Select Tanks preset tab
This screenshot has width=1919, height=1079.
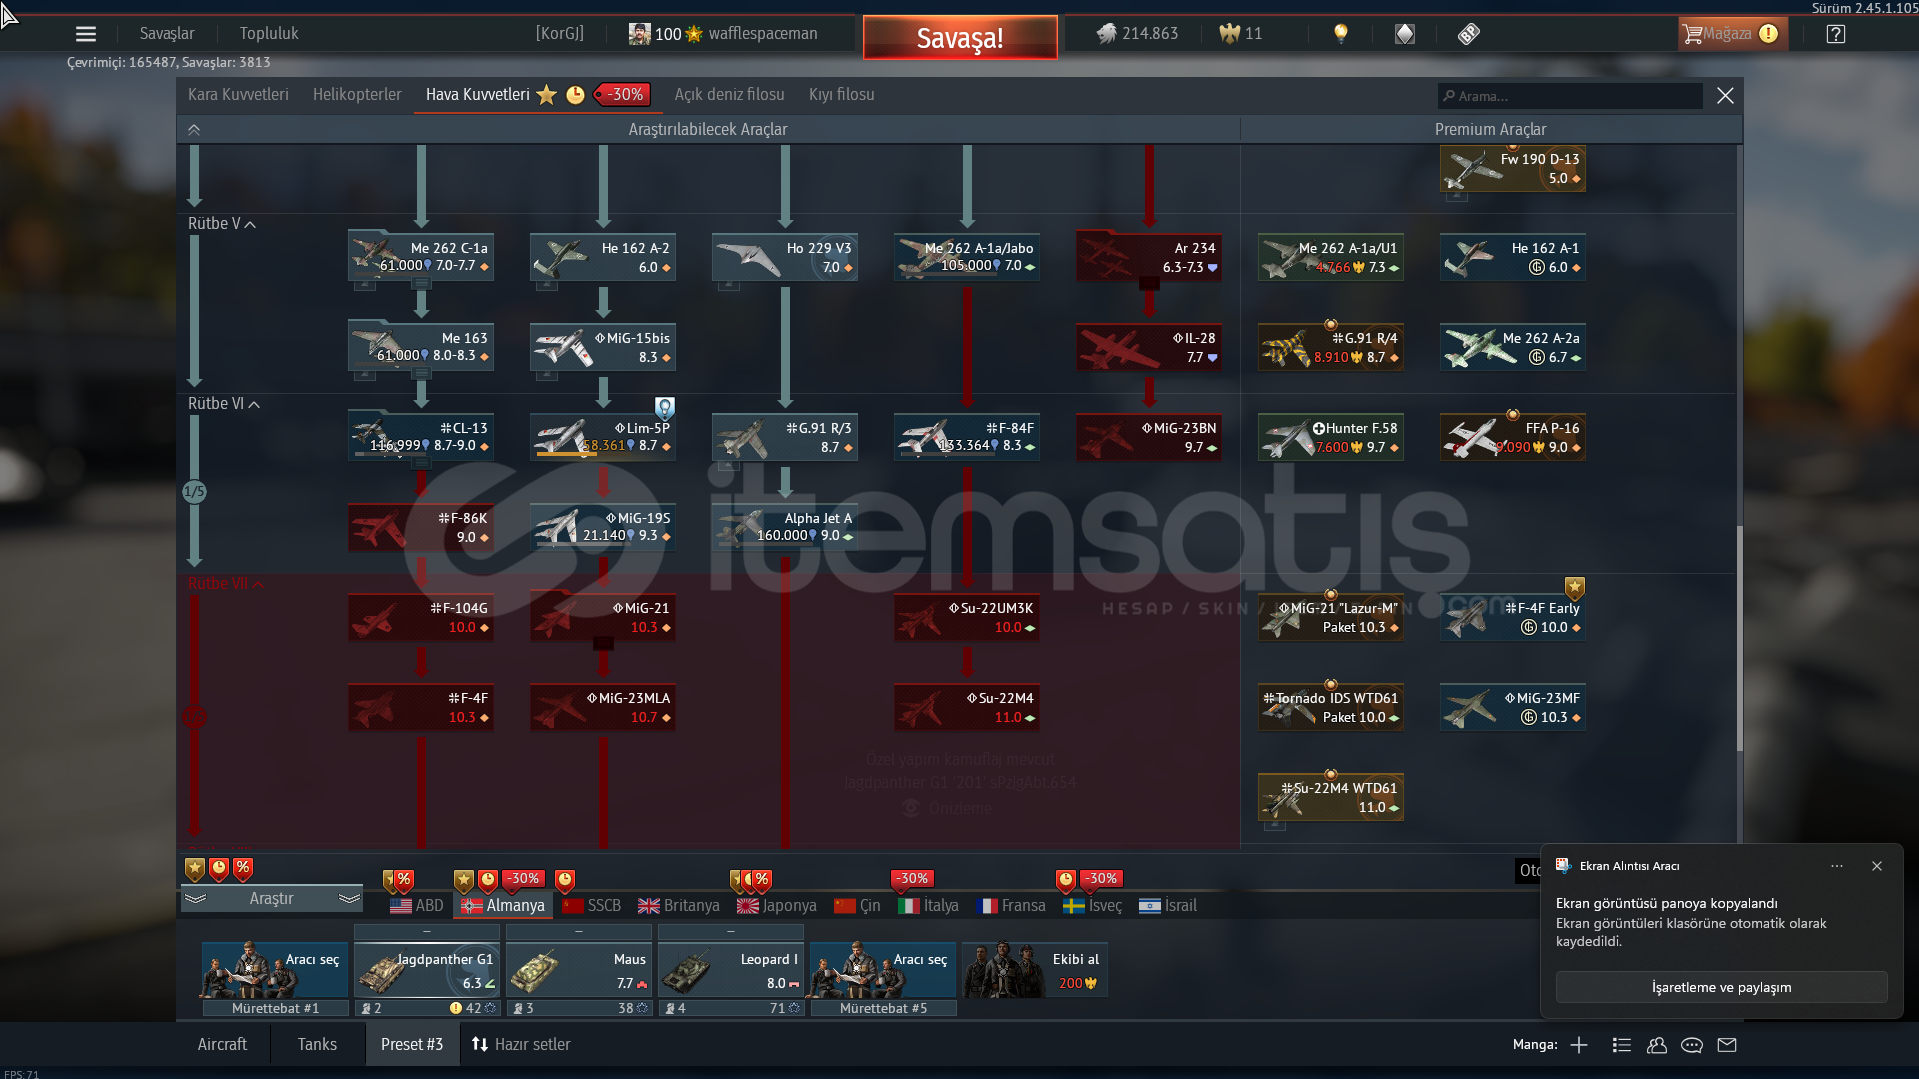point(317,1044)
